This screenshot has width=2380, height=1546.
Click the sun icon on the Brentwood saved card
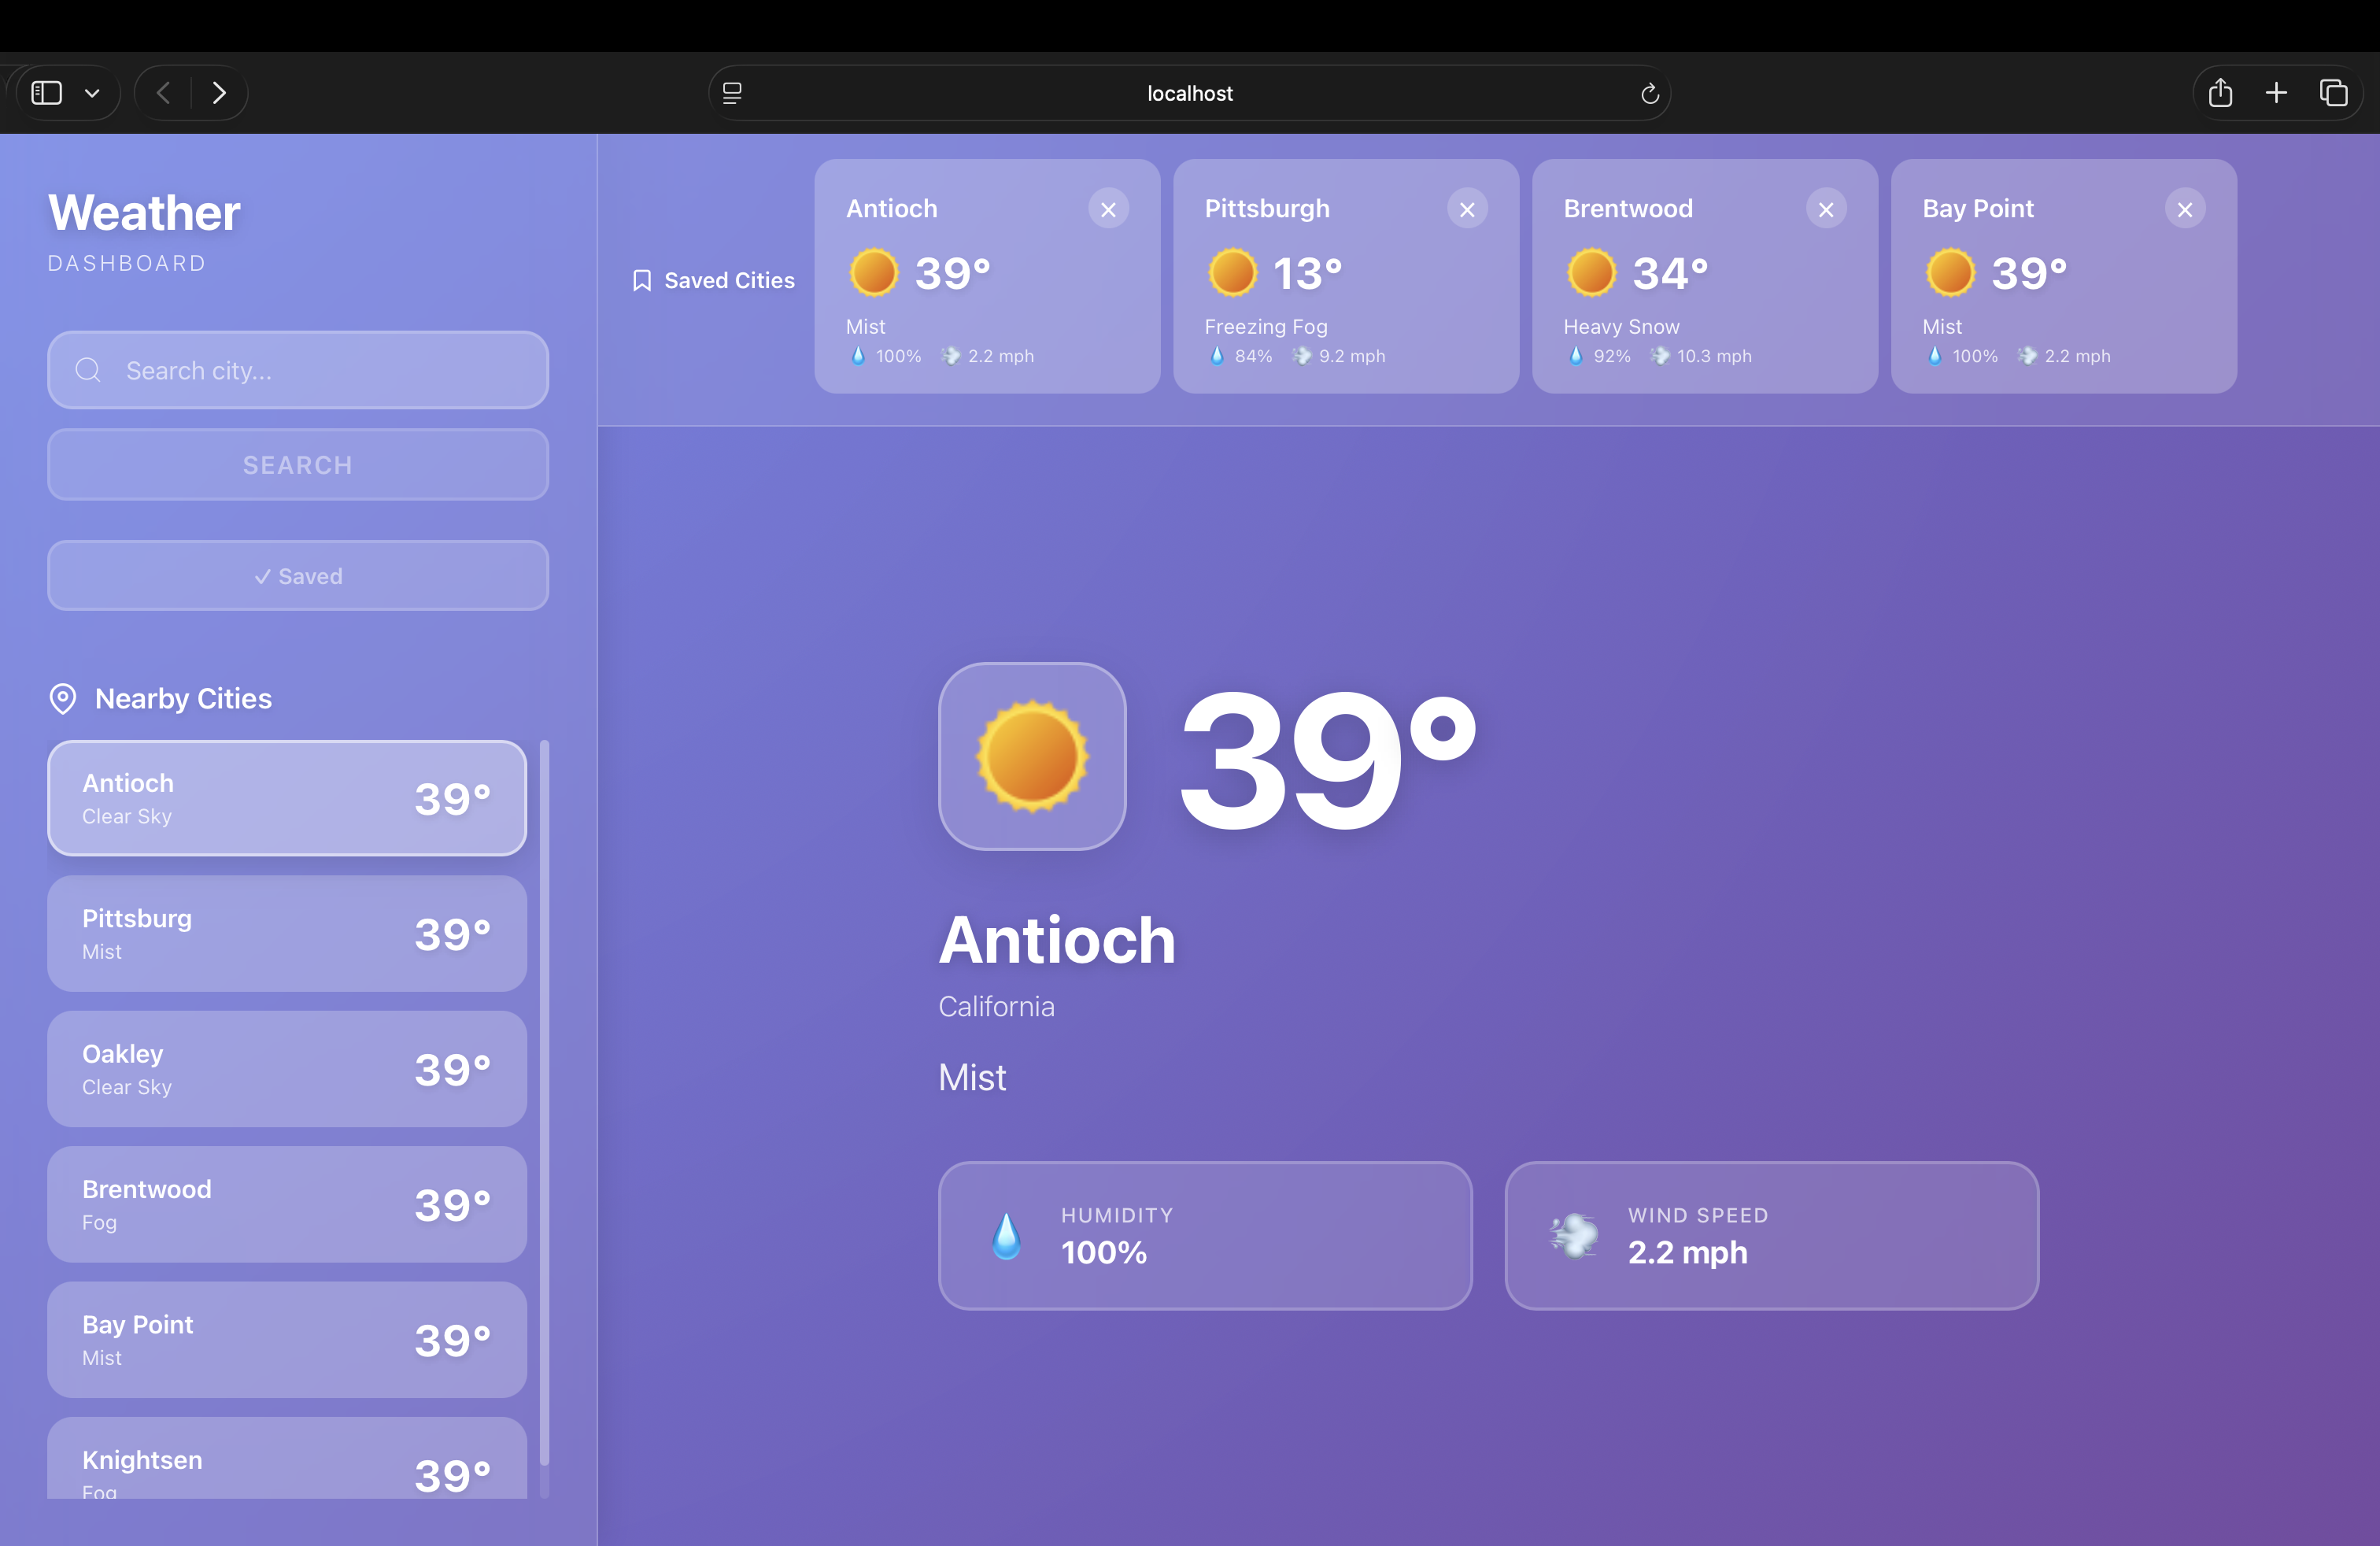click(x=1591, y=271)
